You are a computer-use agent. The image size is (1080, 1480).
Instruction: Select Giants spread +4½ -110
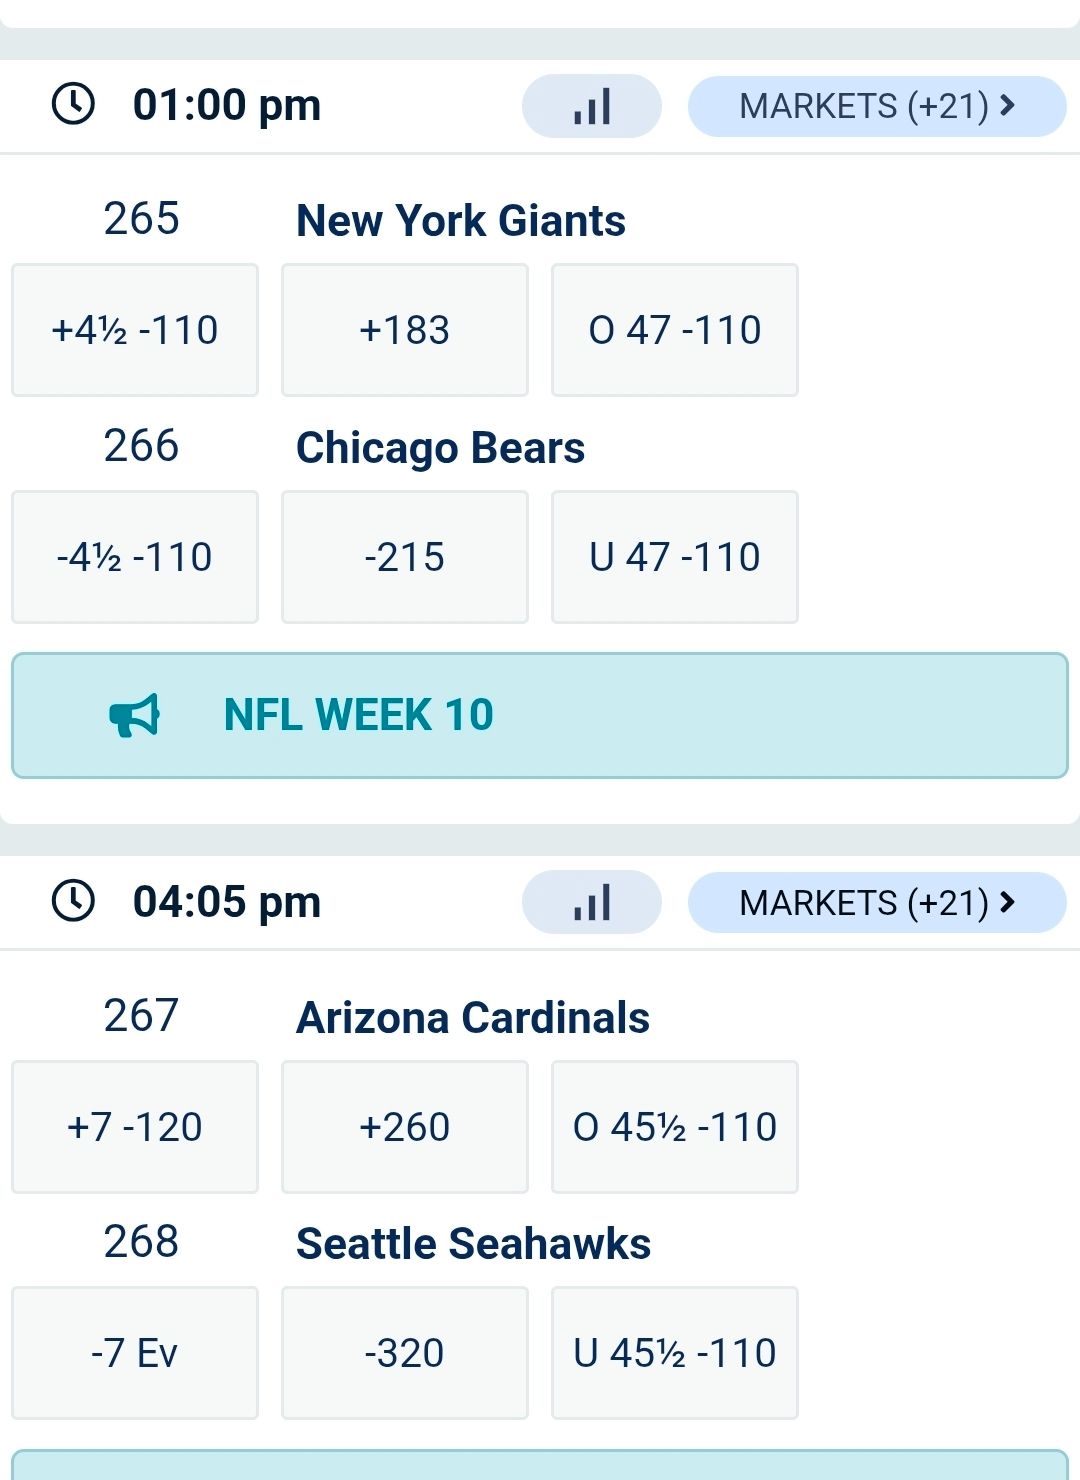click(x=135, y=330)
